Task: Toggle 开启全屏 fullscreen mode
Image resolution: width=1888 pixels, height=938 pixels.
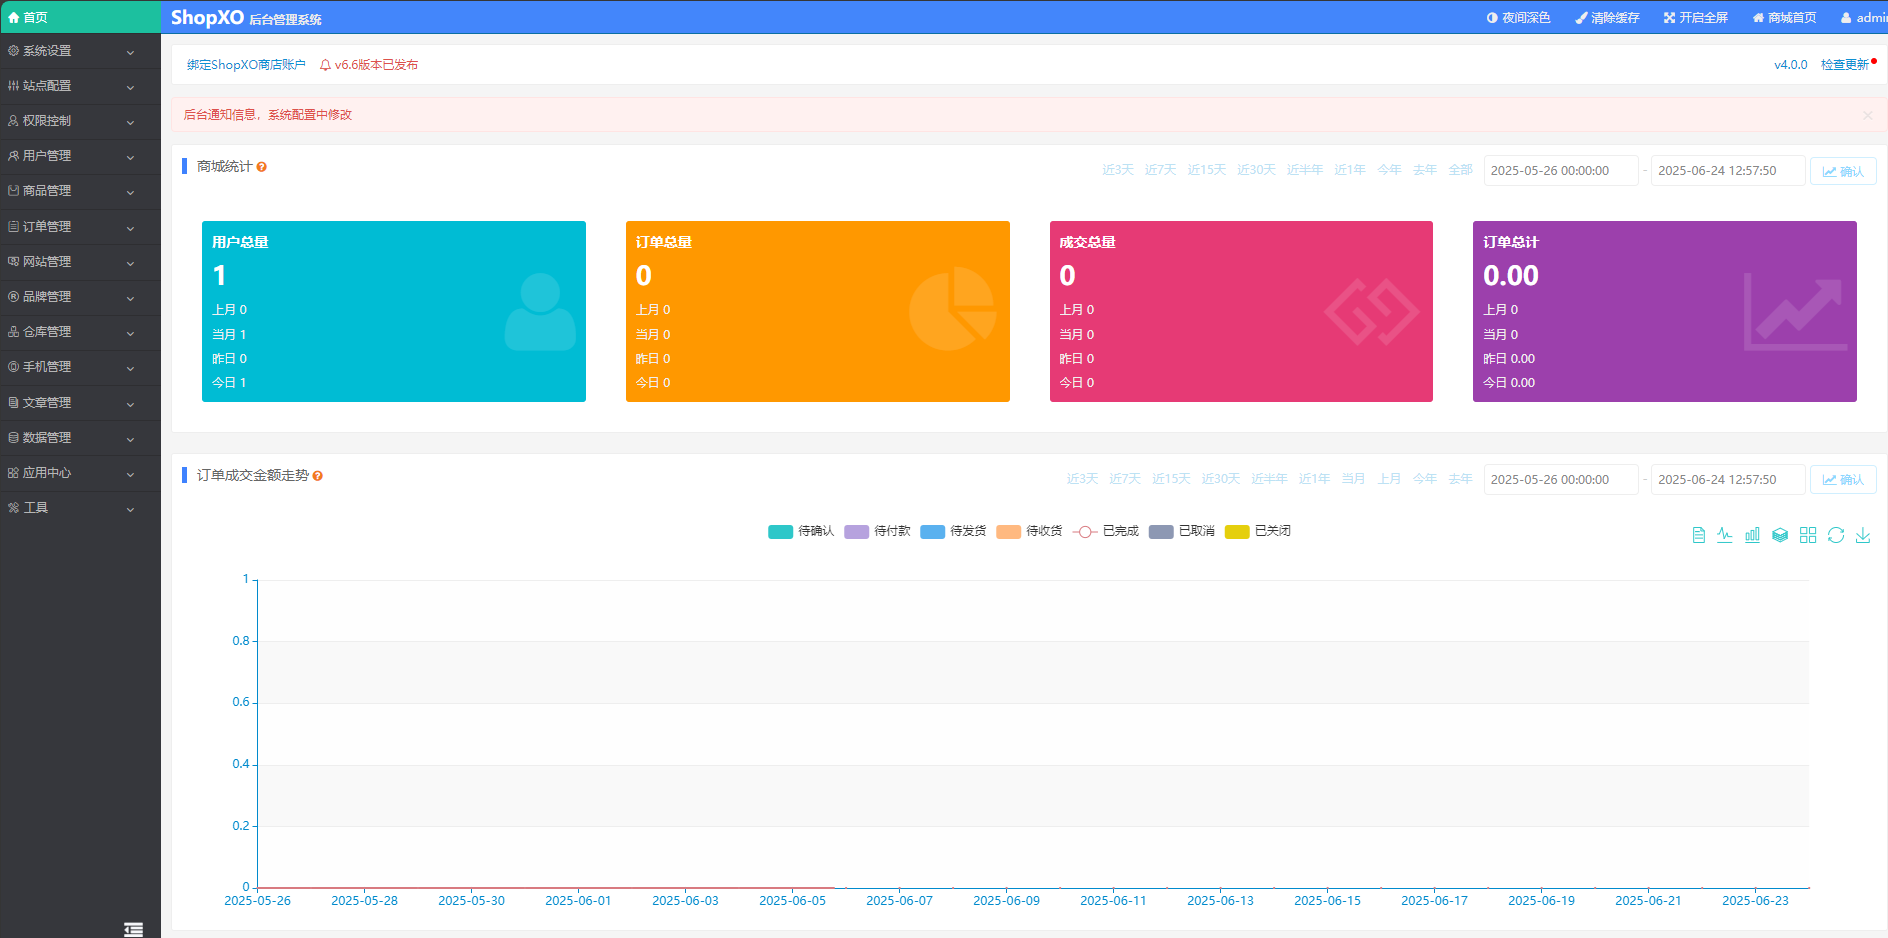Action: point(1695,18)
